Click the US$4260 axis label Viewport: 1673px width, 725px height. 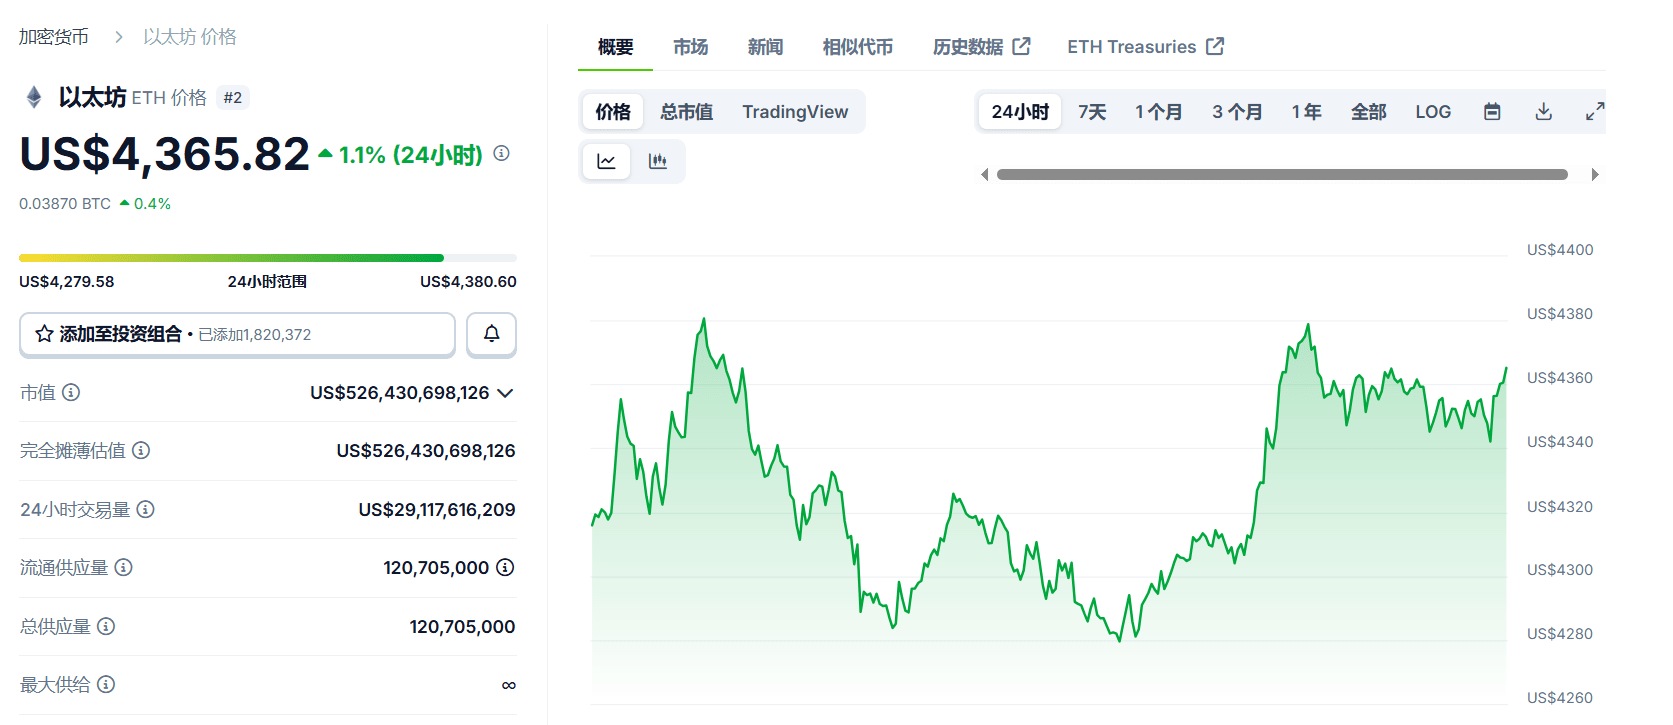click(x=1560, y=698)
